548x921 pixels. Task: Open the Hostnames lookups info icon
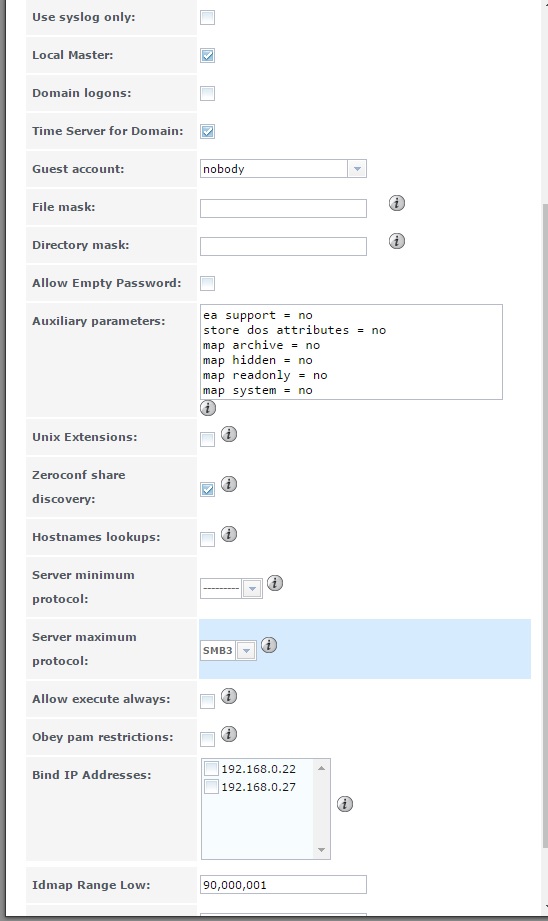[x=228, y=534]
